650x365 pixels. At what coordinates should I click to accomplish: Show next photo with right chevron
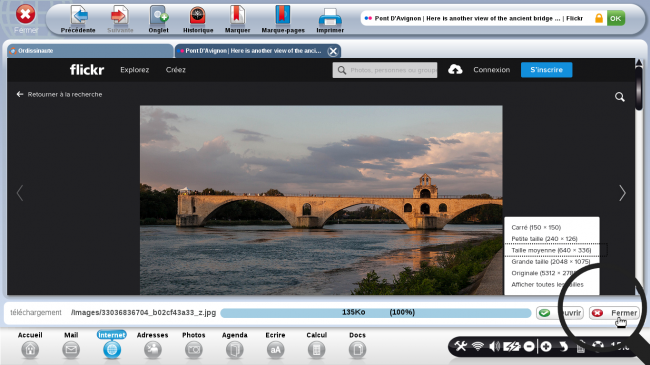(x=622, y=193)
